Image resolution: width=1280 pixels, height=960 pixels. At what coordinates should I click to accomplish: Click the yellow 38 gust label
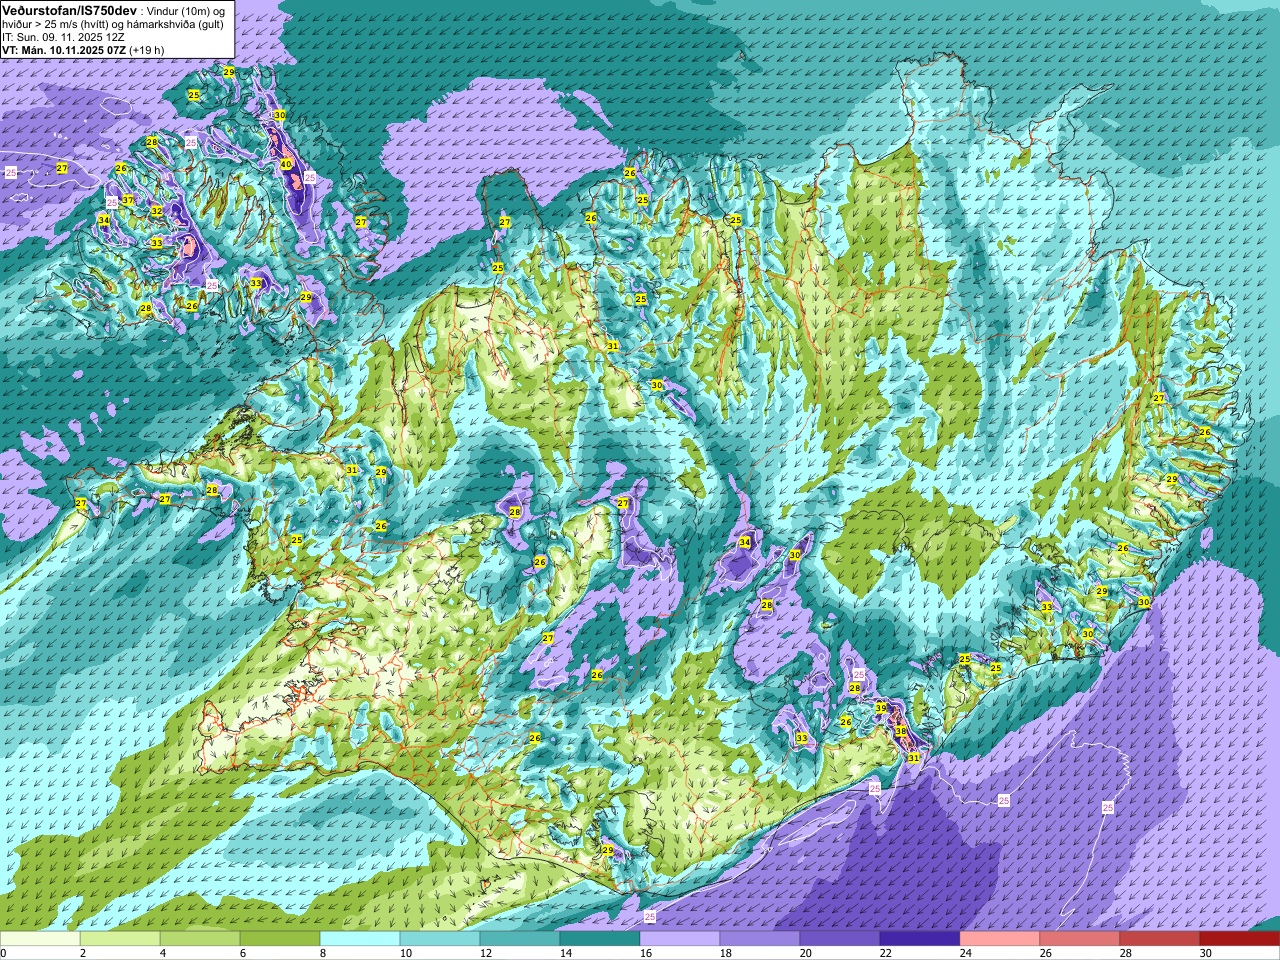click(x=901, y=731)
